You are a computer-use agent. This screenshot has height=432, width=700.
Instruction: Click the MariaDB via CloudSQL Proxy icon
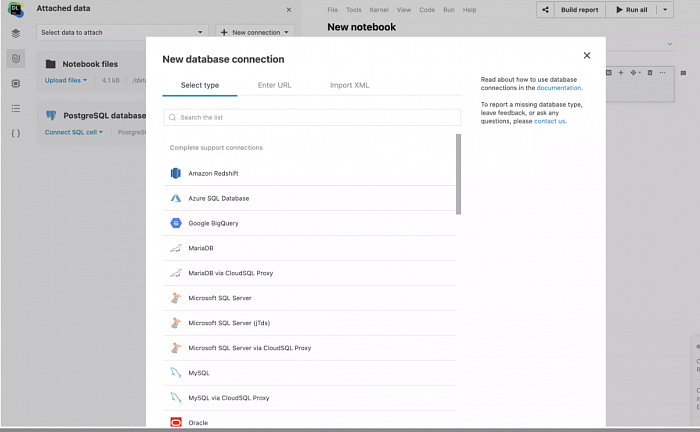point(176,273)
